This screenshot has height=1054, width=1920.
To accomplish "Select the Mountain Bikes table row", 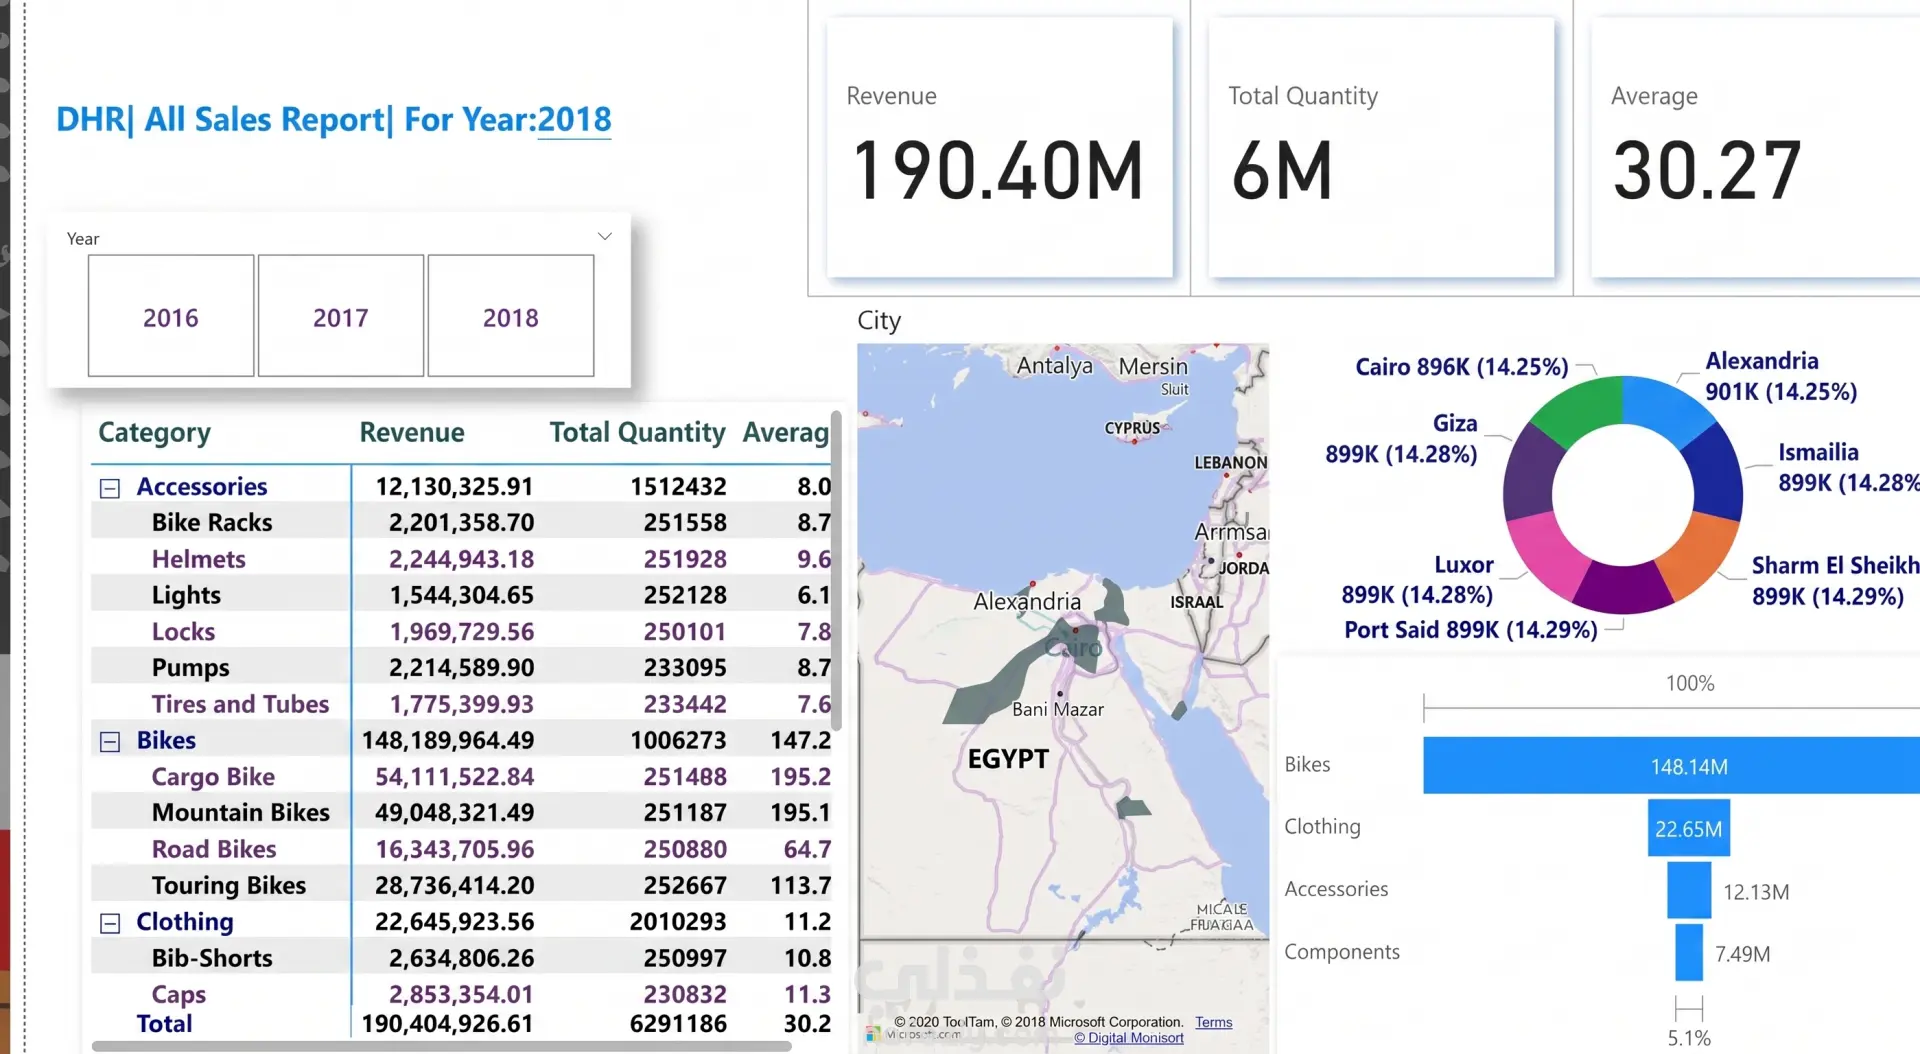I will point(461,812).
